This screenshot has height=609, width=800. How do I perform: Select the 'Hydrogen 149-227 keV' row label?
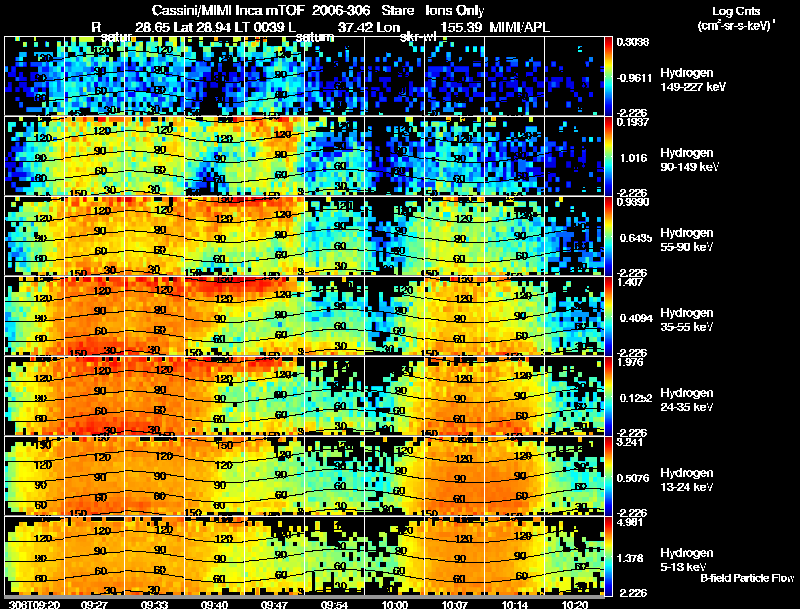[x=692, y=80]
